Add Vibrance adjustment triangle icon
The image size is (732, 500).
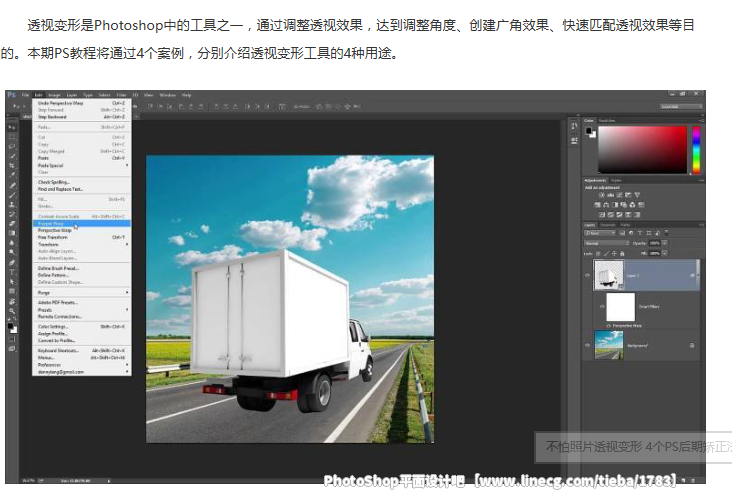click(x=637, y=195)
